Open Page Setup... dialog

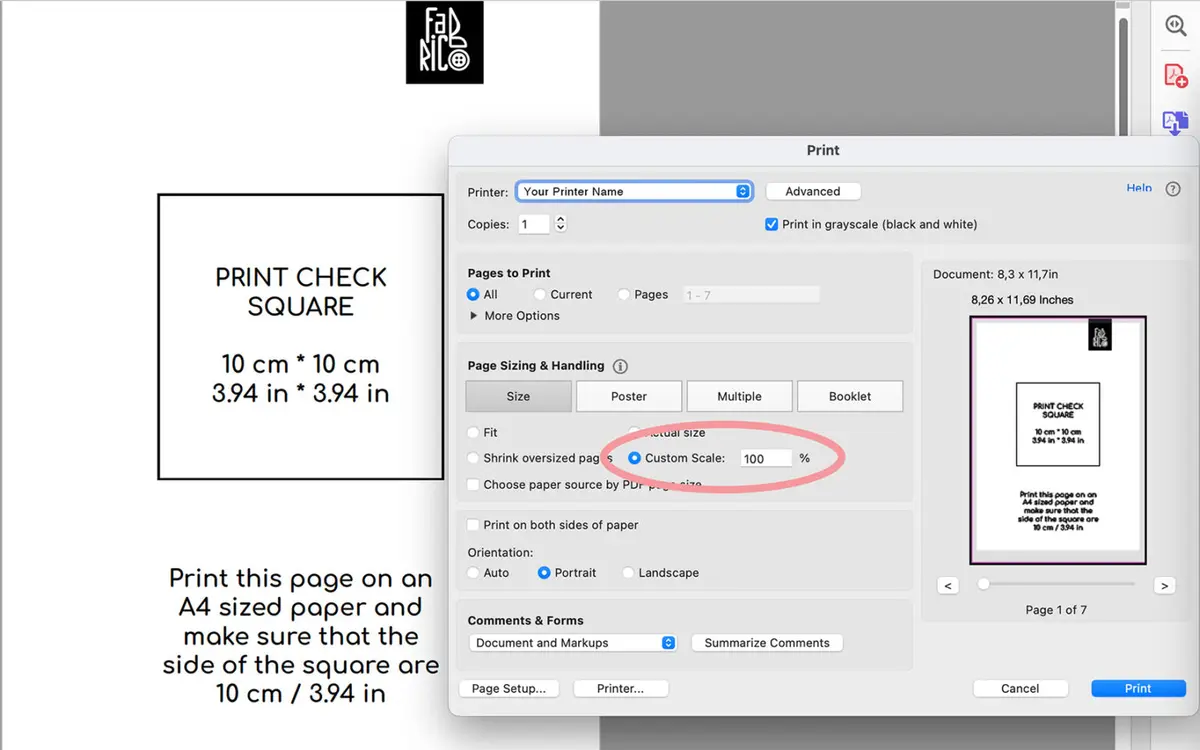point(509,688)
